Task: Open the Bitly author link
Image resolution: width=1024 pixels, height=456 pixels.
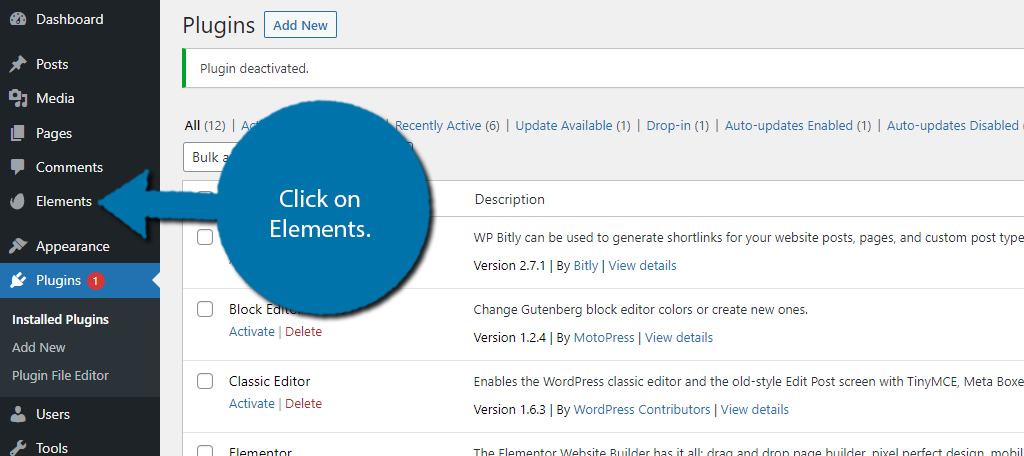Action: 586,266
